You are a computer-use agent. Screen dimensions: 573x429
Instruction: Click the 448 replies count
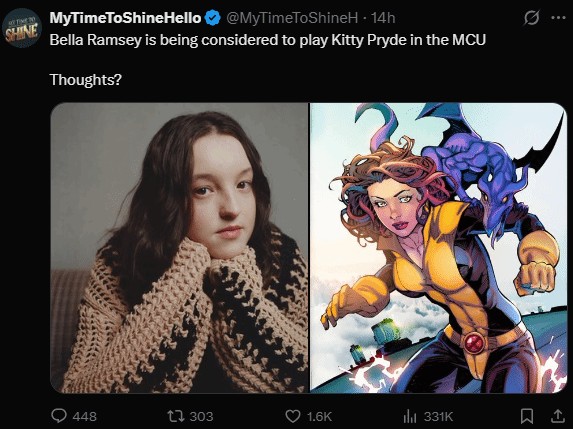[x=85, y=416]
